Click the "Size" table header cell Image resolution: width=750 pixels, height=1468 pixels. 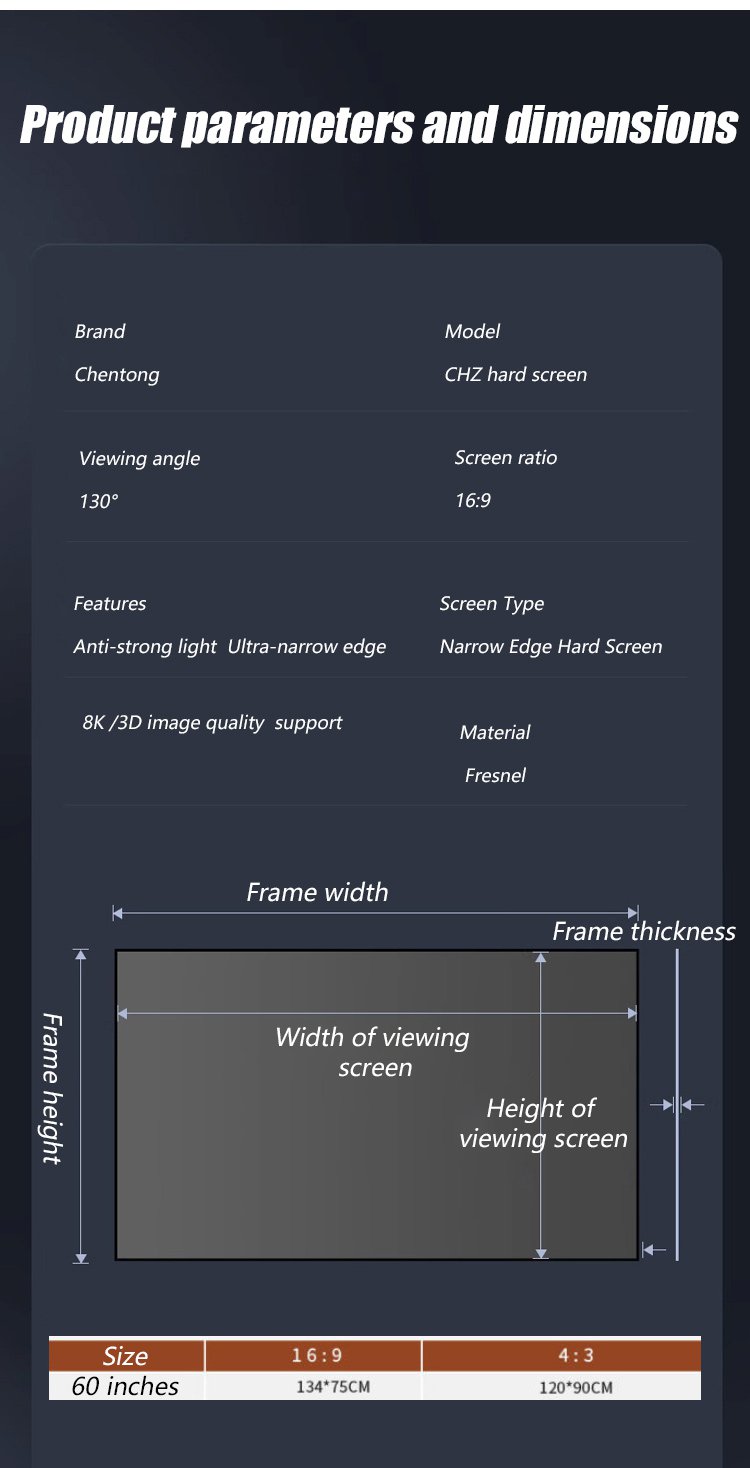(x=126, y=1356)
